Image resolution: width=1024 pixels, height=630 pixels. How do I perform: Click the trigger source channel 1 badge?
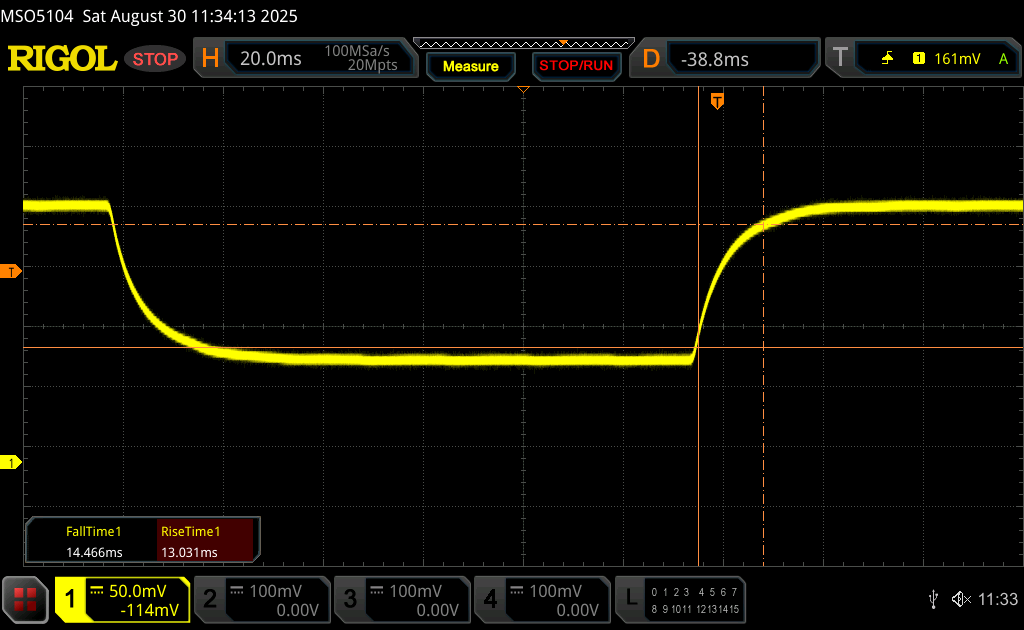click(x=919, y=59)
